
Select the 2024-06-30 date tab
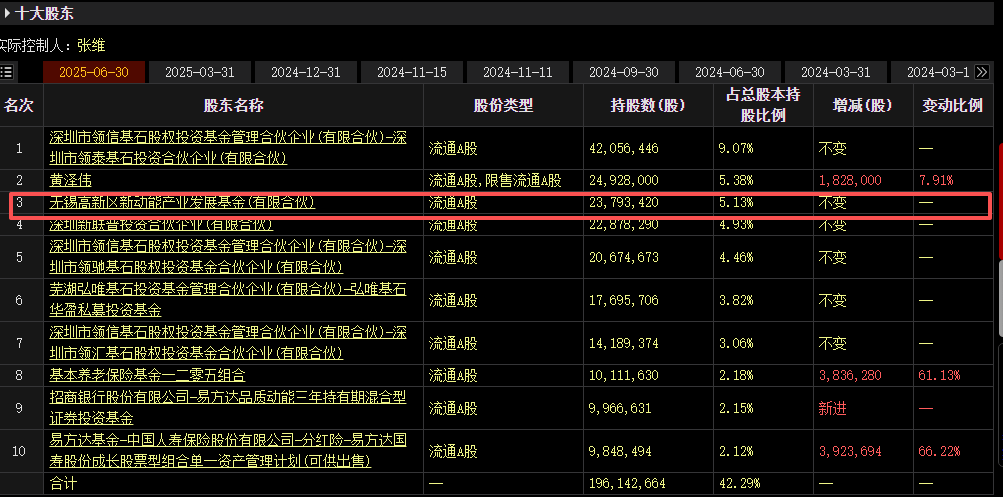point(730,72)
